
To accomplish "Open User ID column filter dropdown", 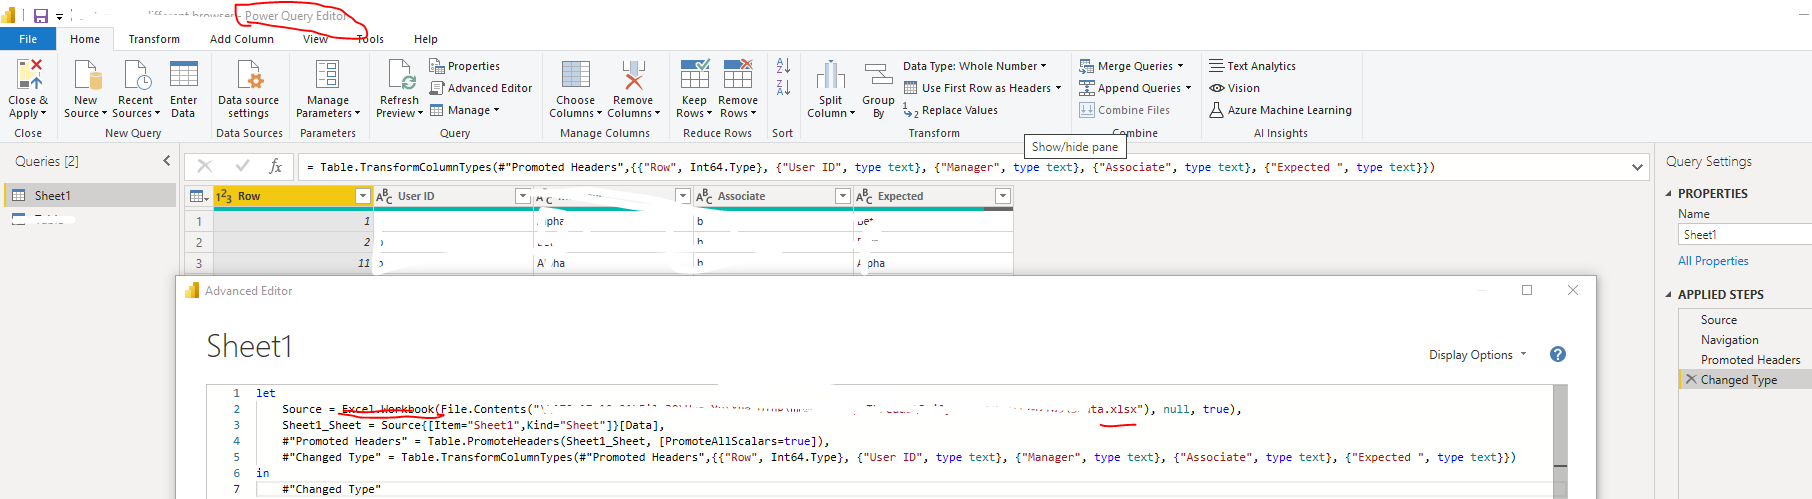I will 522,196.
